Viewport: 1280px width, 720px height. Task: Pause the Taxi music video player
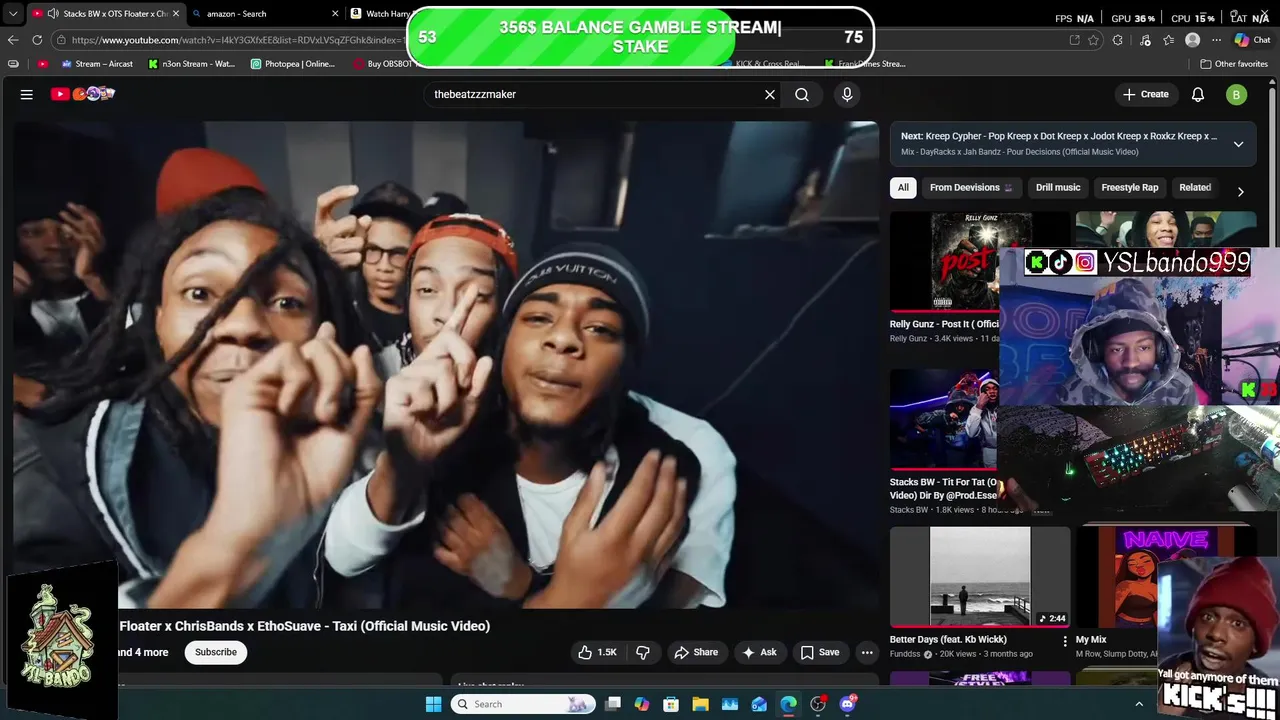click(446, 365)
